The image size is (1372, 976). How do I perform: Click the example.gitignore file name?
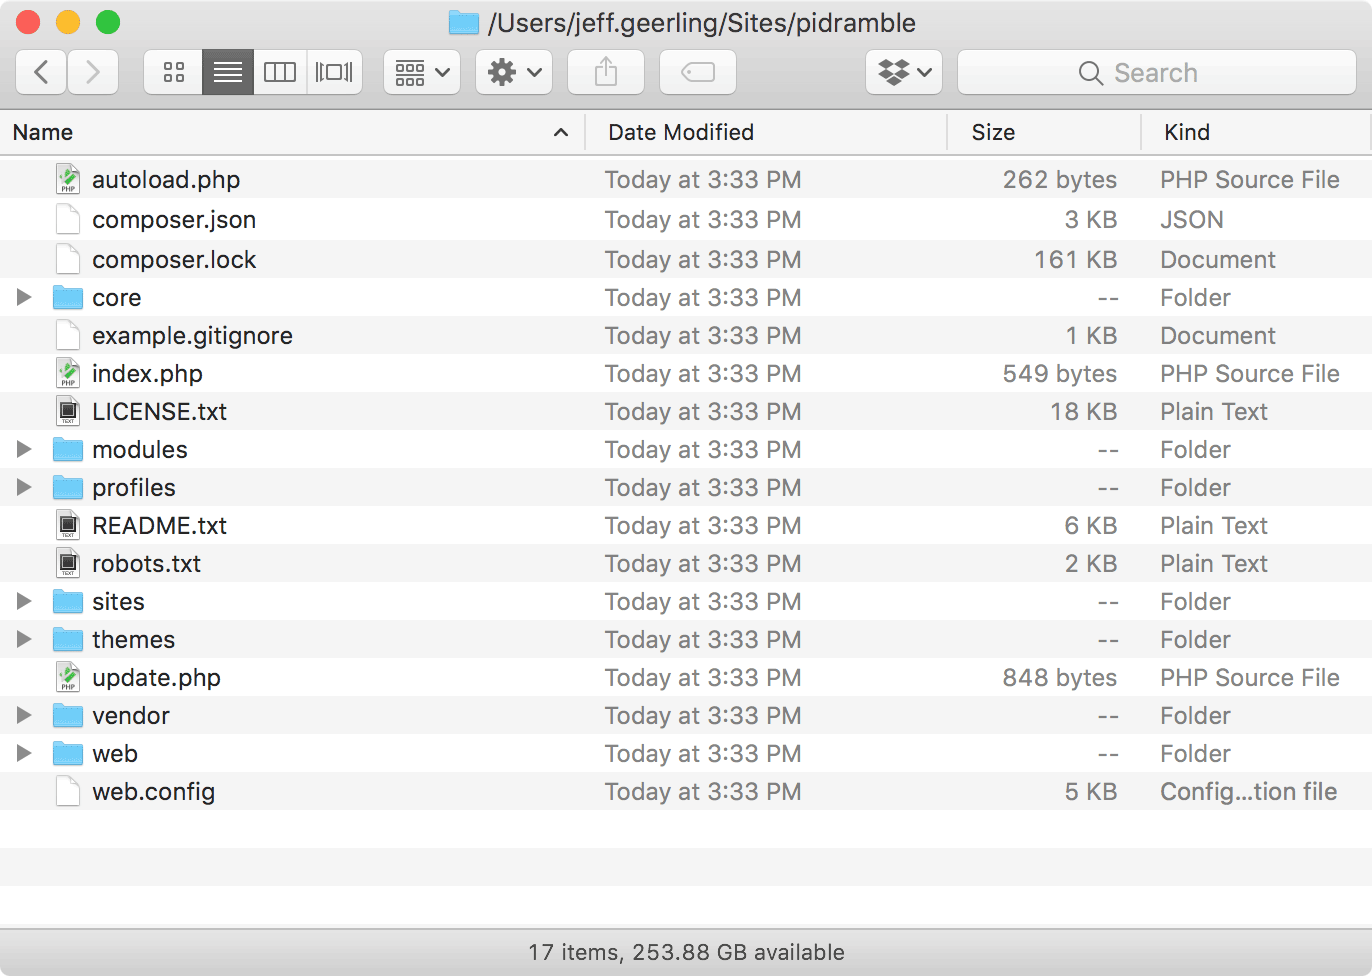192,336
